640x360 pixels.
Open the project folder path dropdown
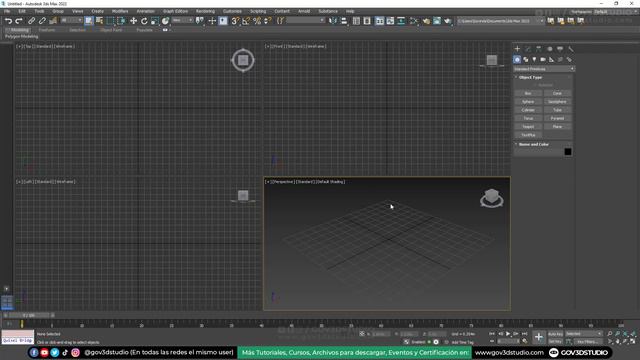[500, 21]
